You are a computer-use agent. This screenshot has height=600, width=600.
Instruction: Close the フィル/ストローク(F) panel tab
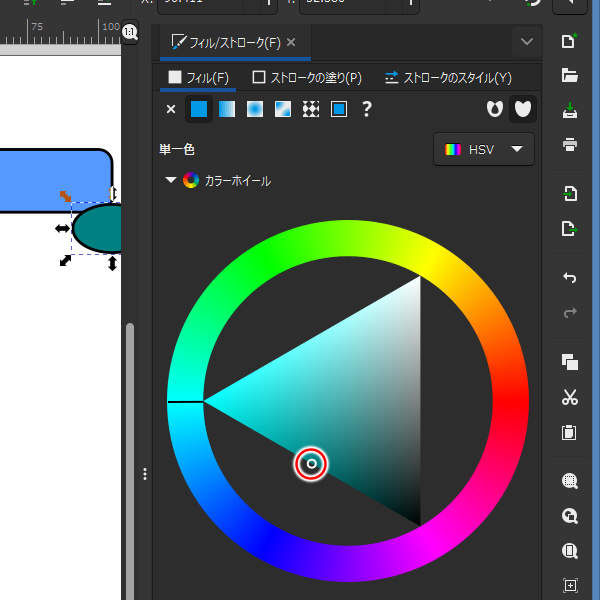291,42
